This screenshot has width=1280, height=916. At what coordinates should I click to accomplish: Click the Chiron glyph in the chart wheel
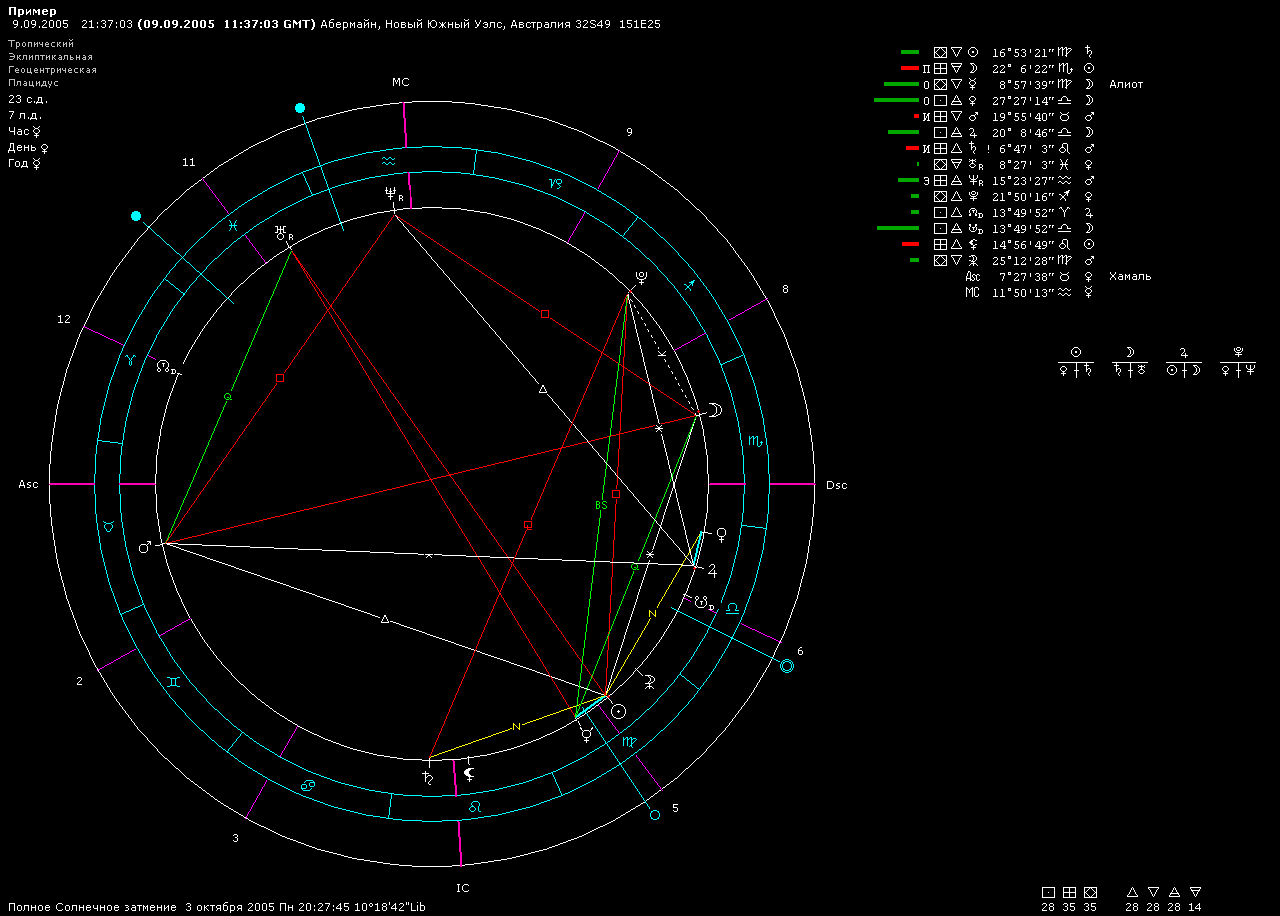pyautogui.click(x=649, y=680)
